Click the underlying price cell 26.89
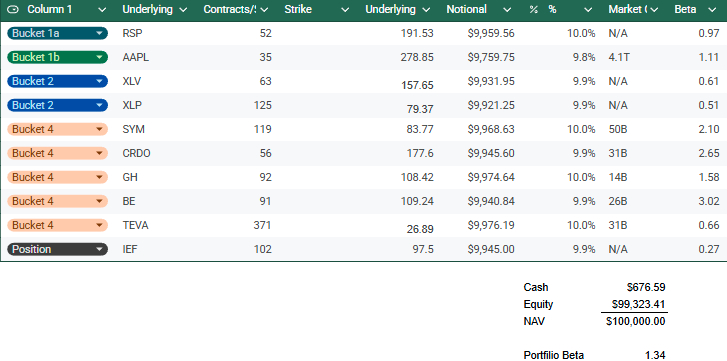This screenshot has height=361, width=727. click(x=420, y=229)
